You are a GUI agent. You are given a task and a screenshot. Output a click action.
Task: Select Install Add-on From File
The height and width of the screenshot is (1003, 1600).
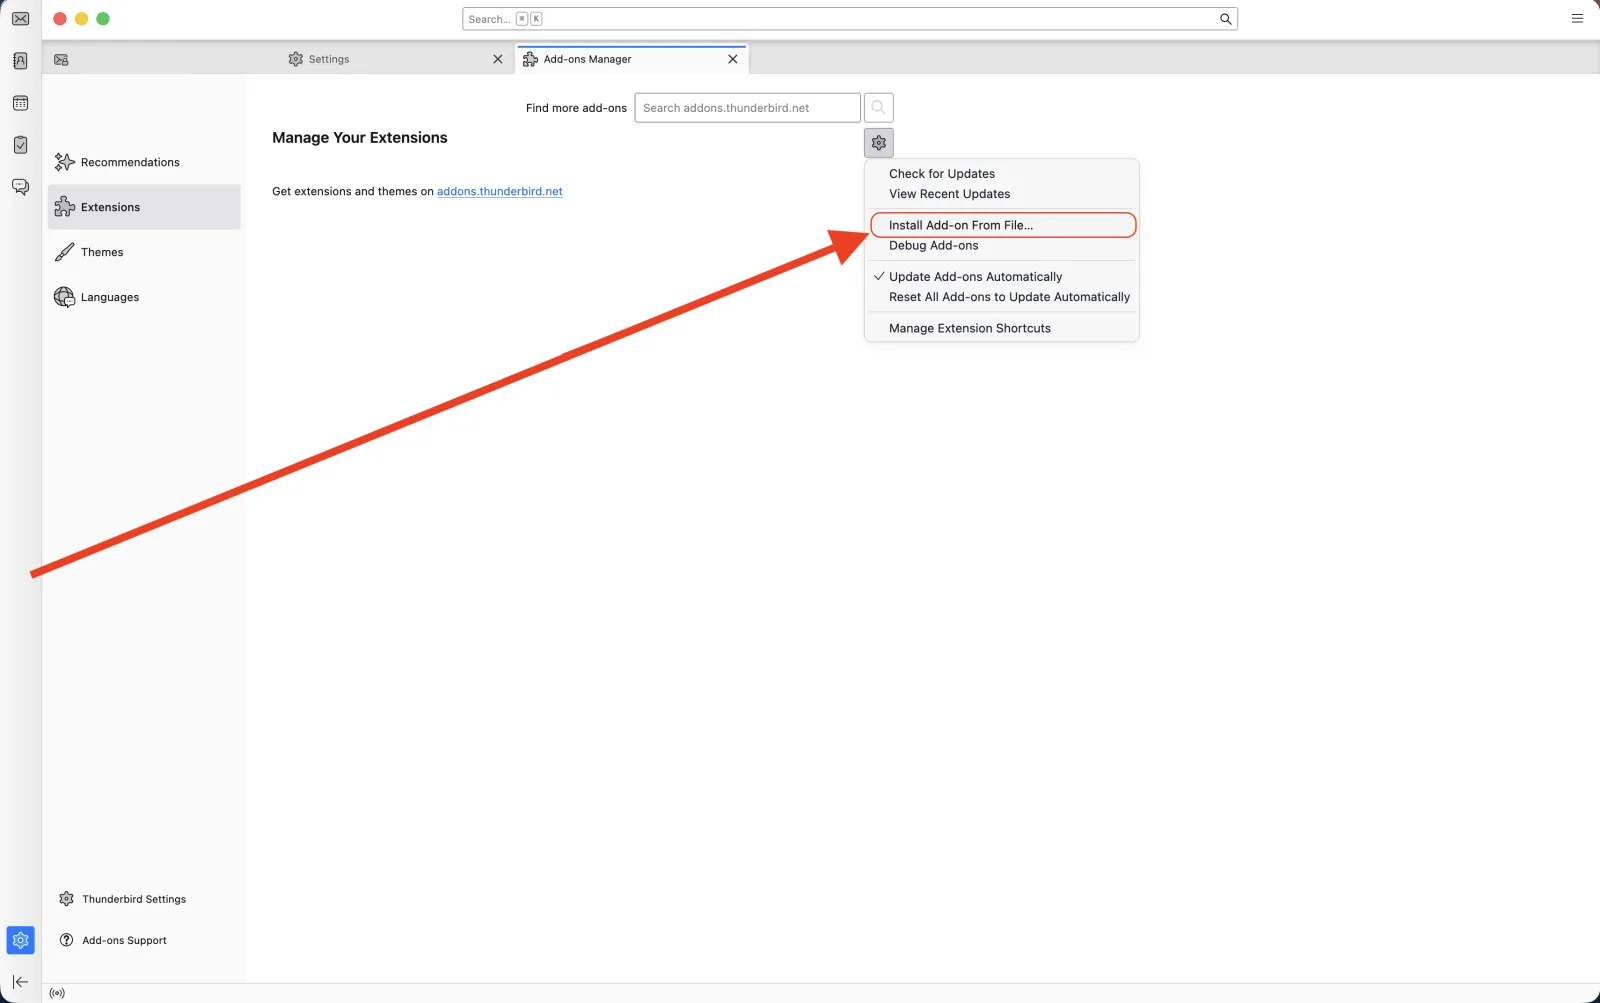tap(1003, 225)
